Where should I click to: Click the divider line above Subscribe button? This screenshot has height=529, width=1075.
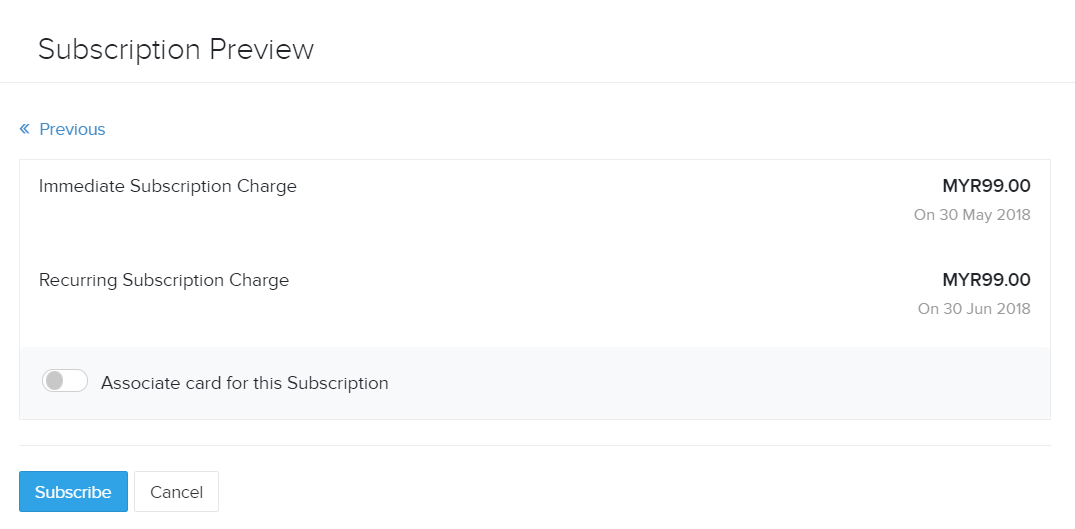[534, 445]
